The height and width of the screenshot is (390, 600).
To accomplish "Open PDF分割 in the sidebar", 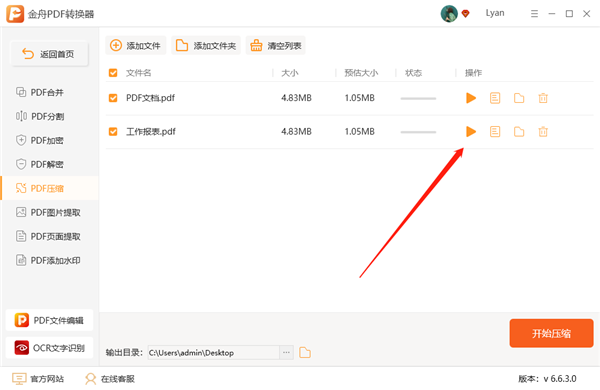I will coord(50,116).
